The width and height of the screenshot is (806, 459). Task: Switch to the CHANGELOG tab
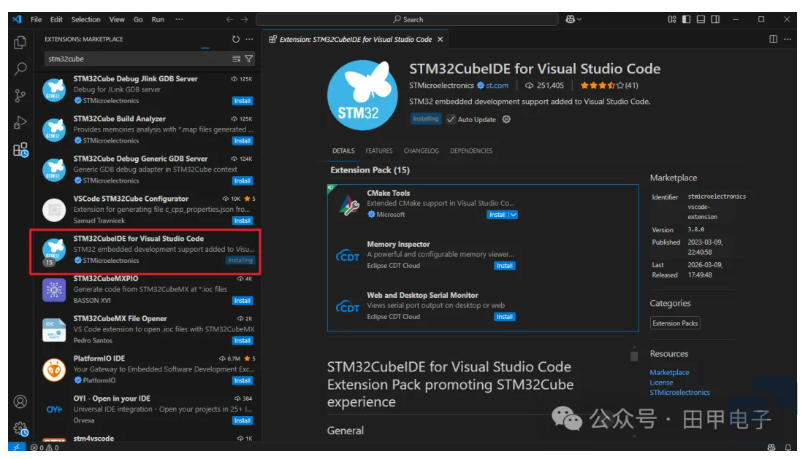point(421,151)
